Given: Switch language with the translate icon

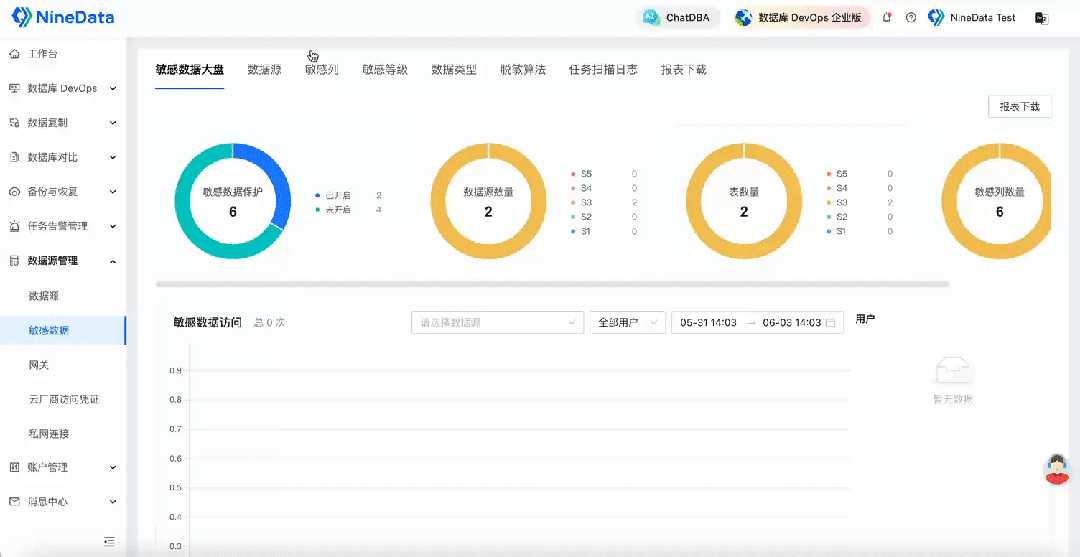Looking at the screenshot, I should point(1041,19).
